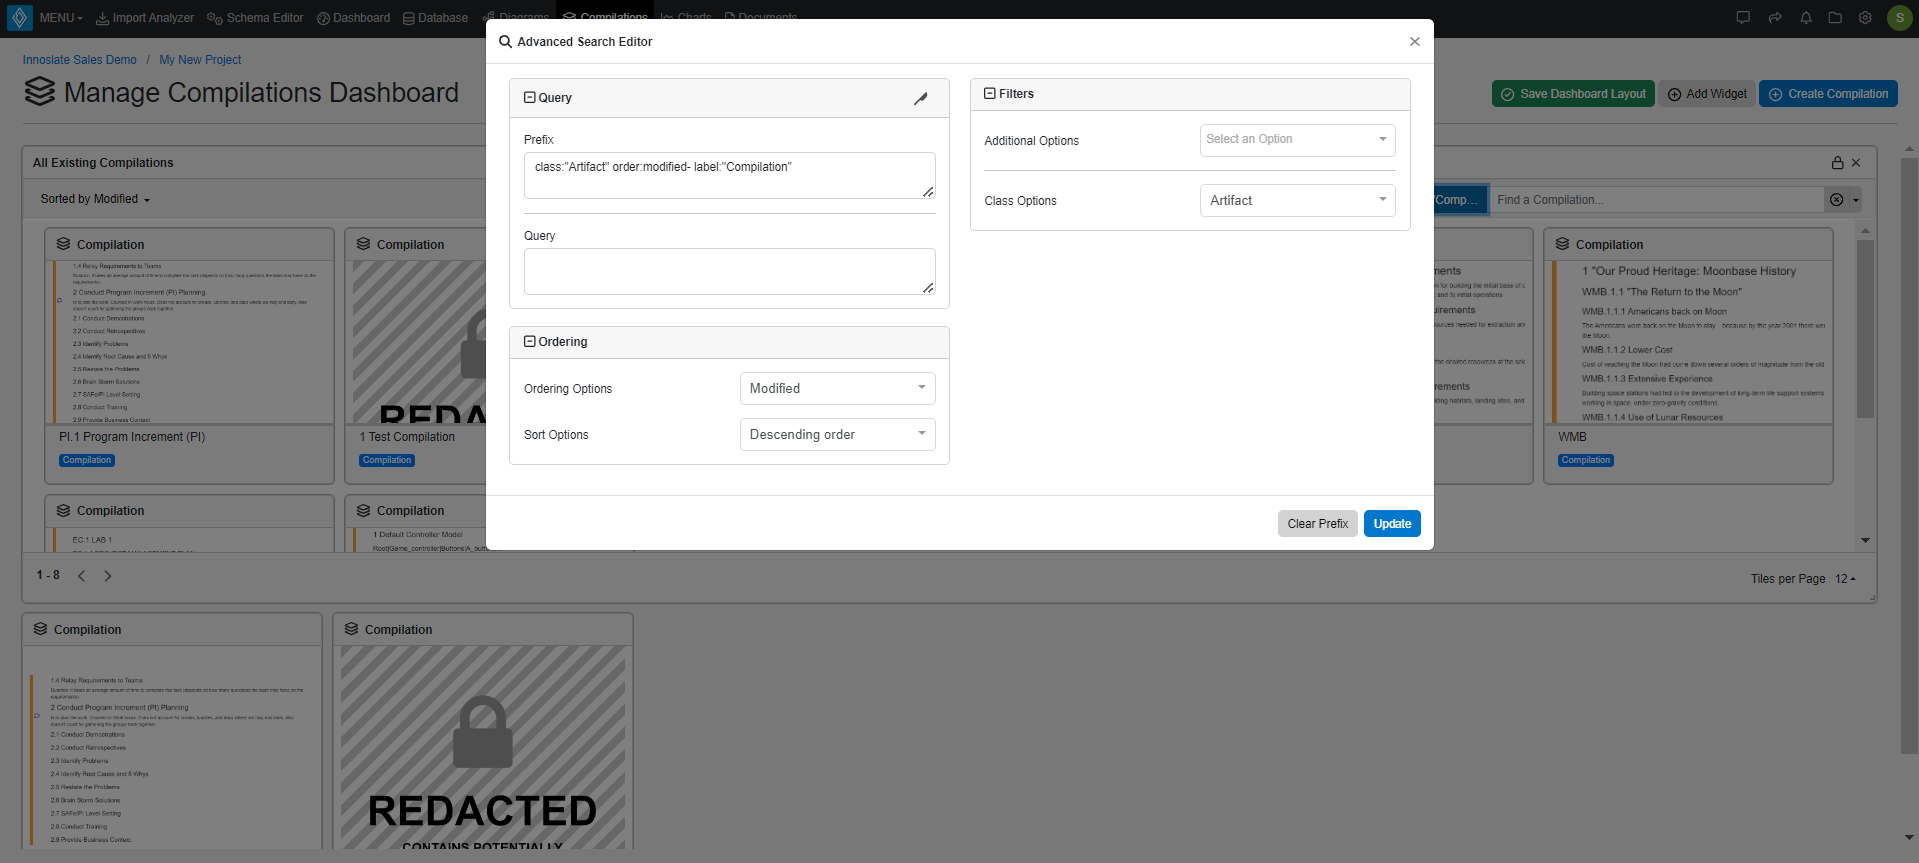The height and width of the screenshot is (863, 1919).
Task: Click the Find a Compilation search field
Action: (1658, 200)
